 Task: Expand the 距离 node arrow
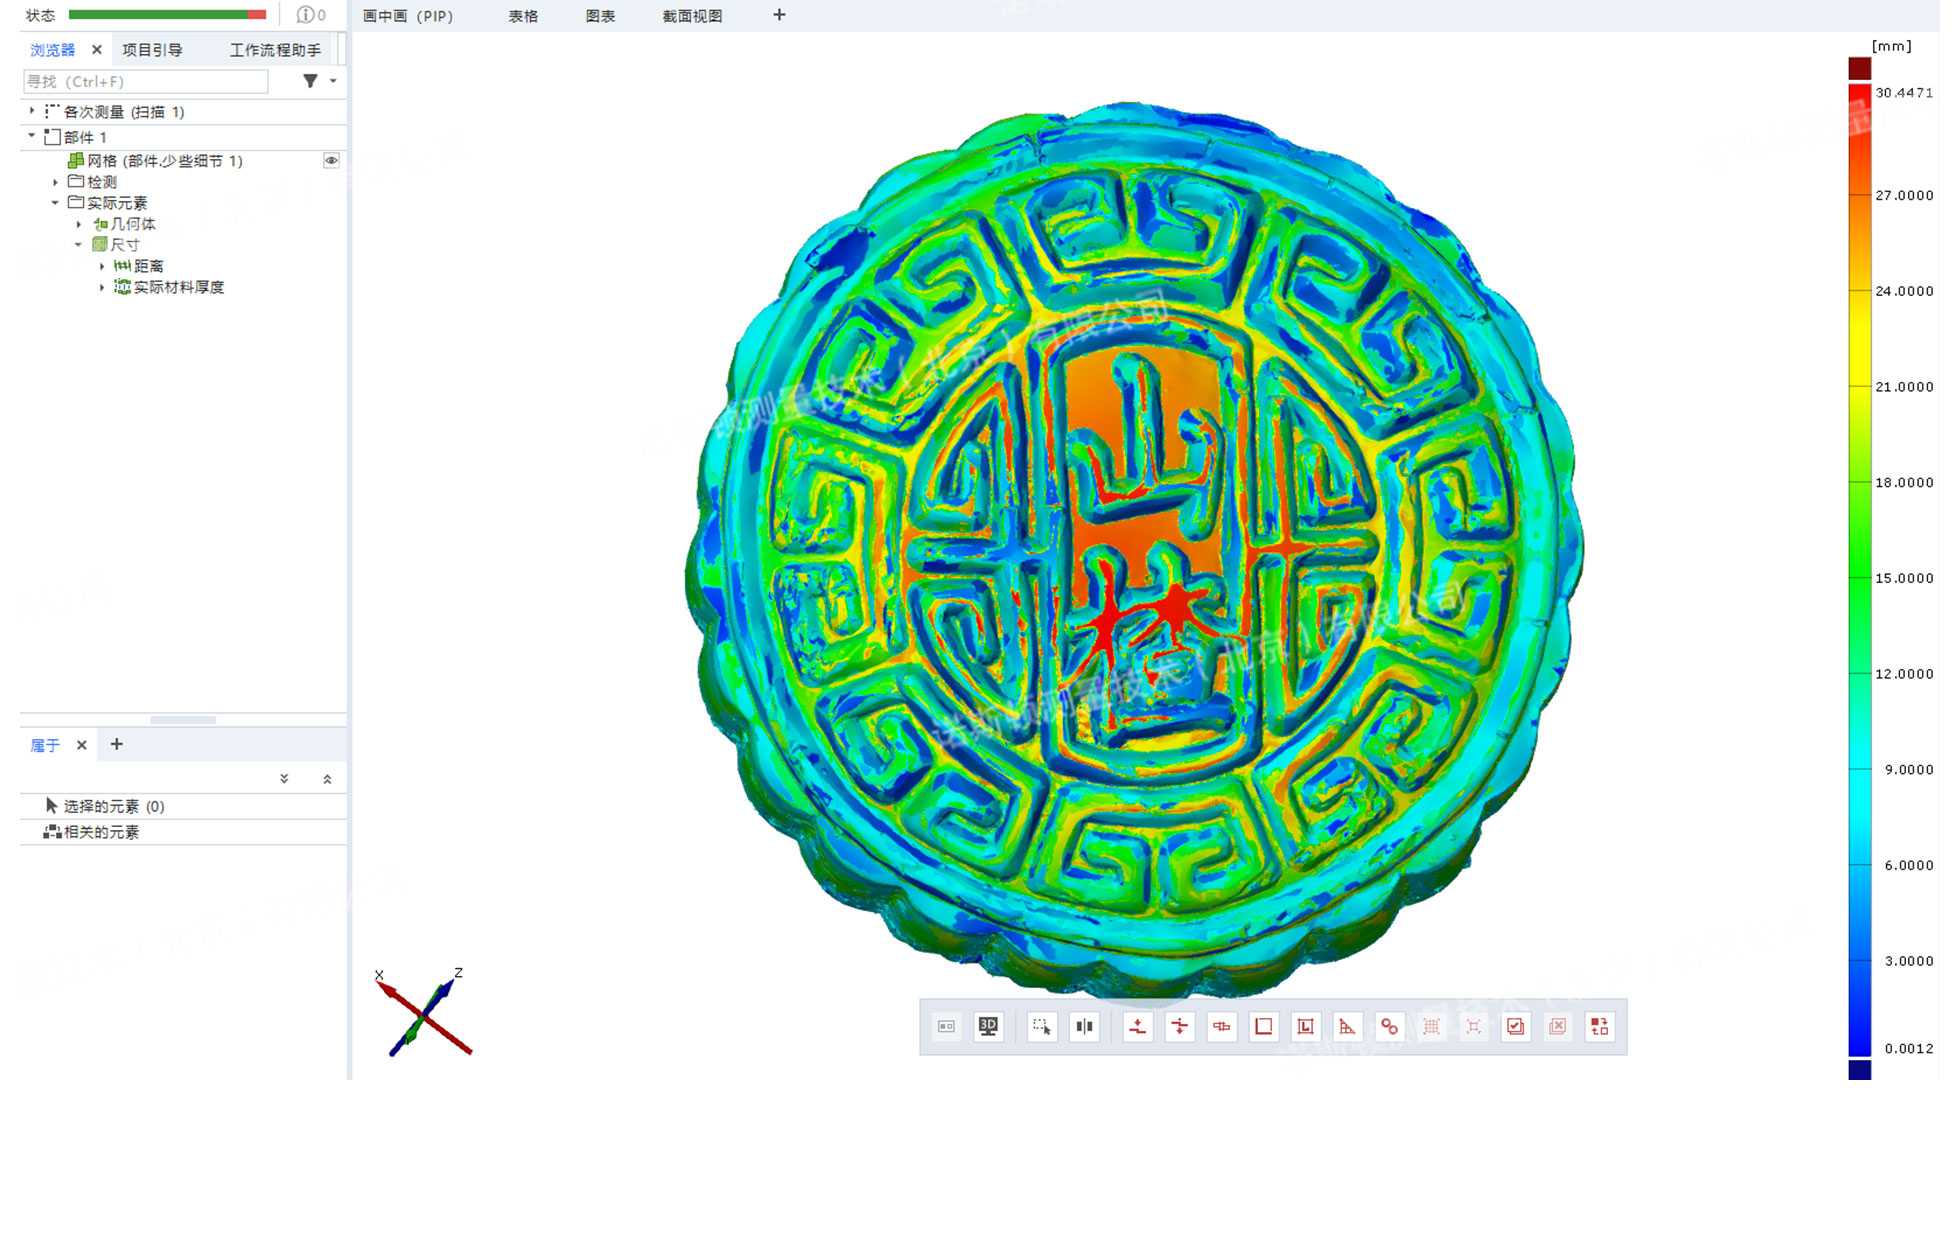pos(102,266)
